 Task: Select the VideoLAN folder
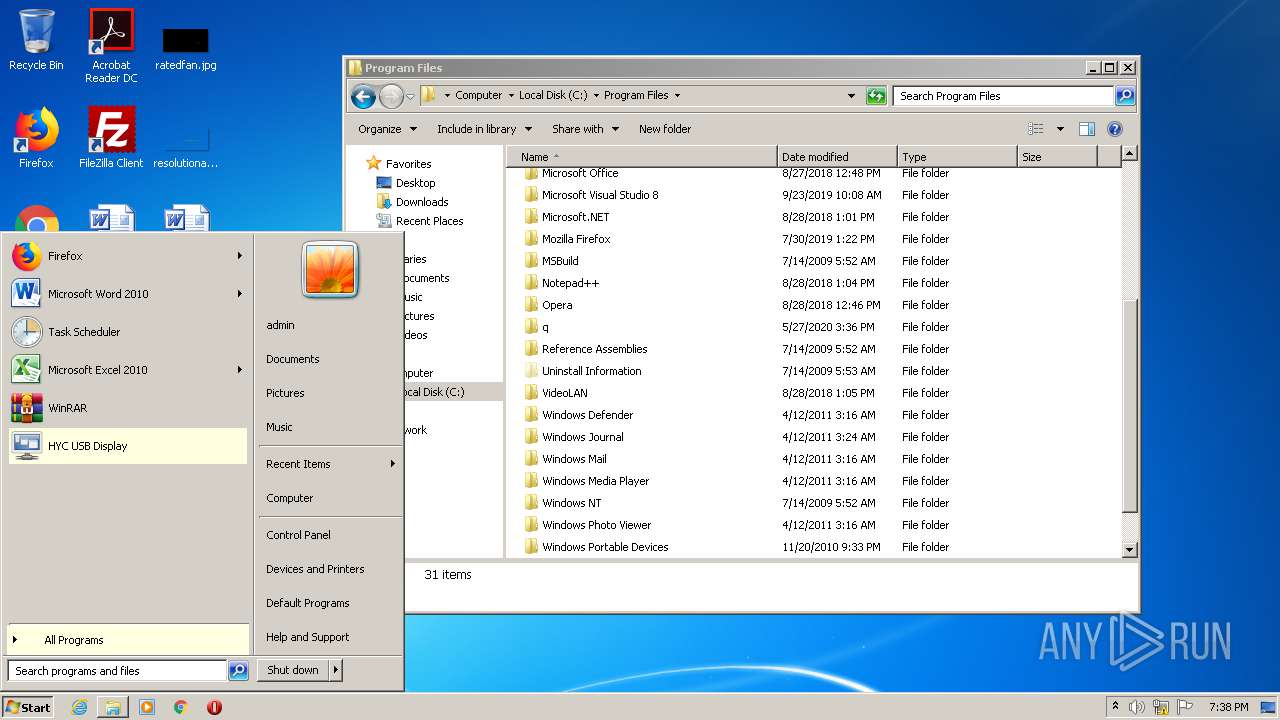(565, 393)
